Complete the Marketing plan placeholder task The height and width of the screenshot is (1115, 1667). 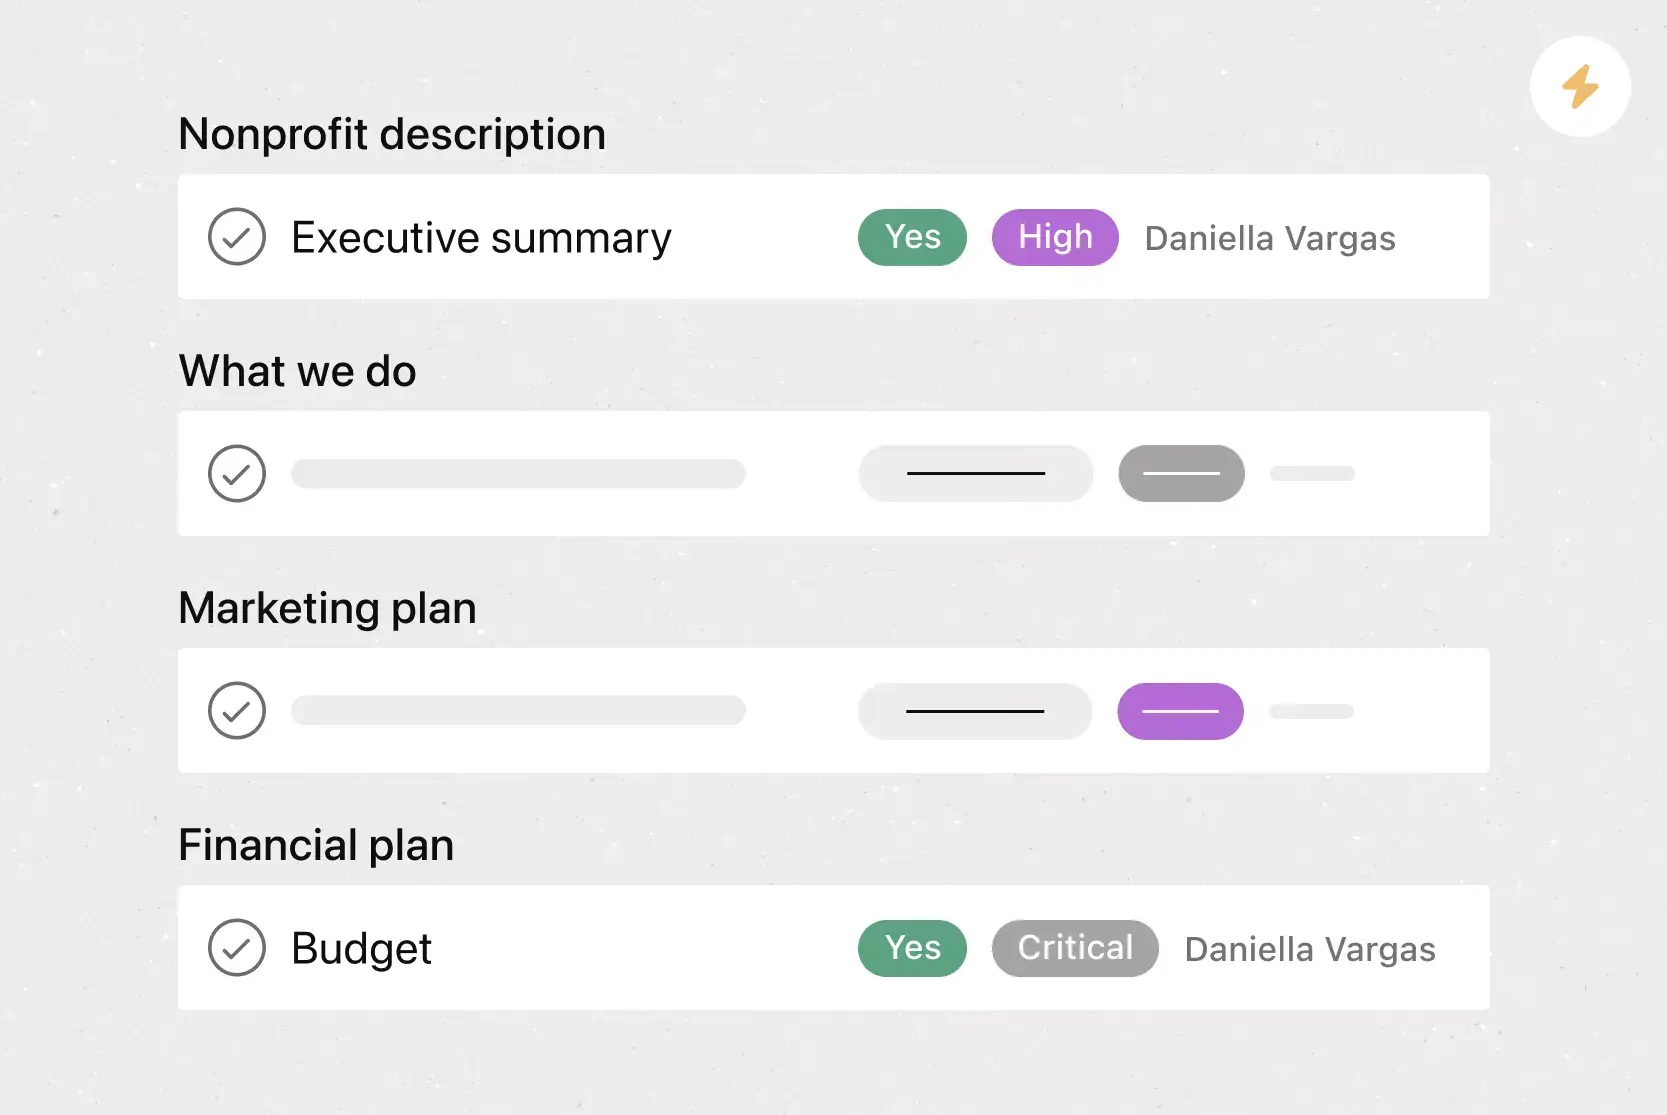237,711
